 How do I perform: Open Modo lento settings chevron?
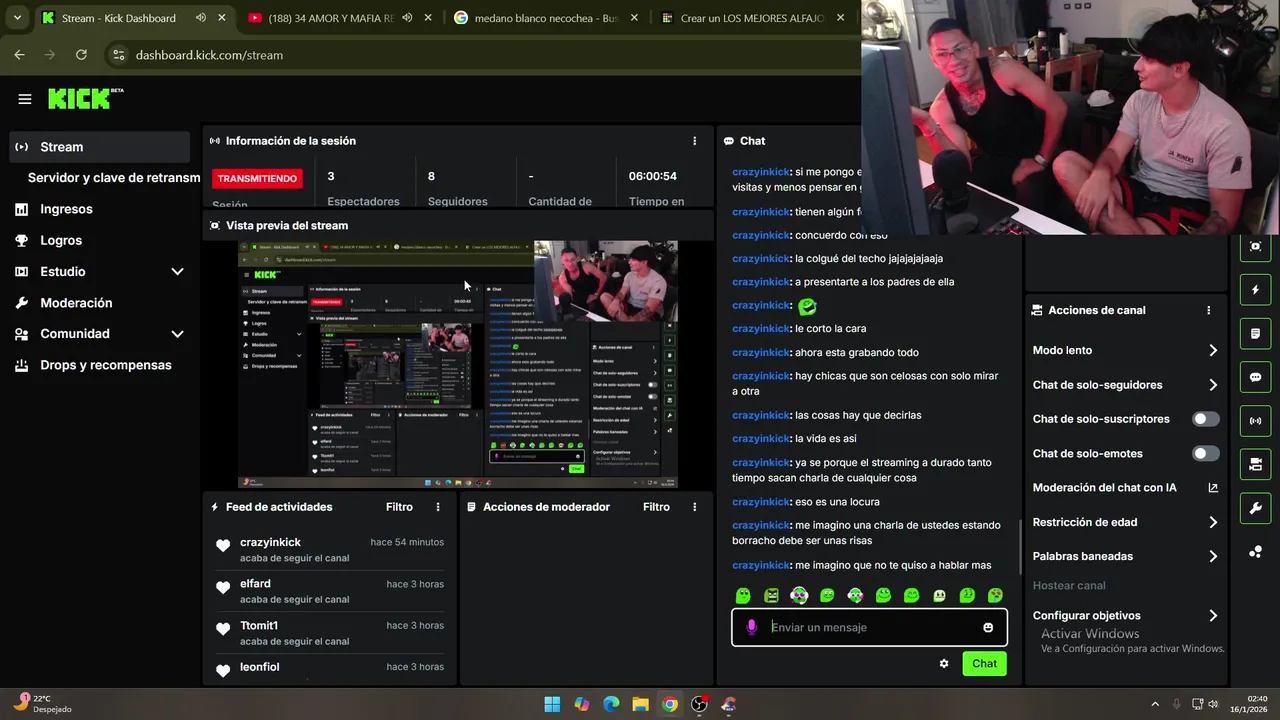[x=1213, y=350]
